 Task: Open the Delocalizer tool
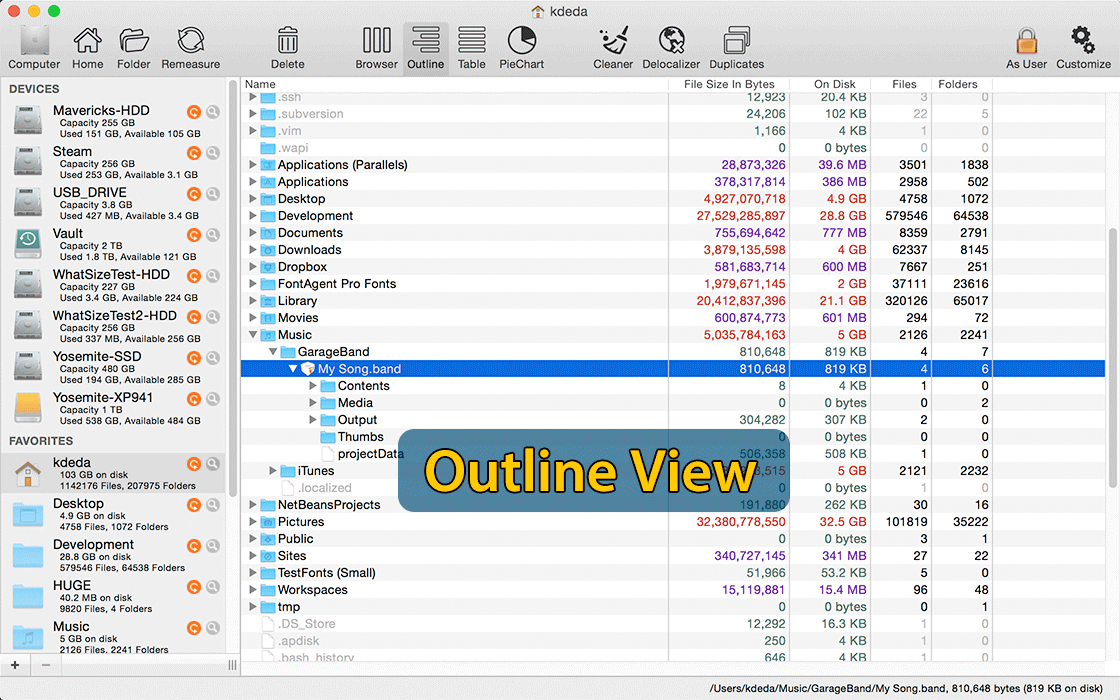[670, 45]
